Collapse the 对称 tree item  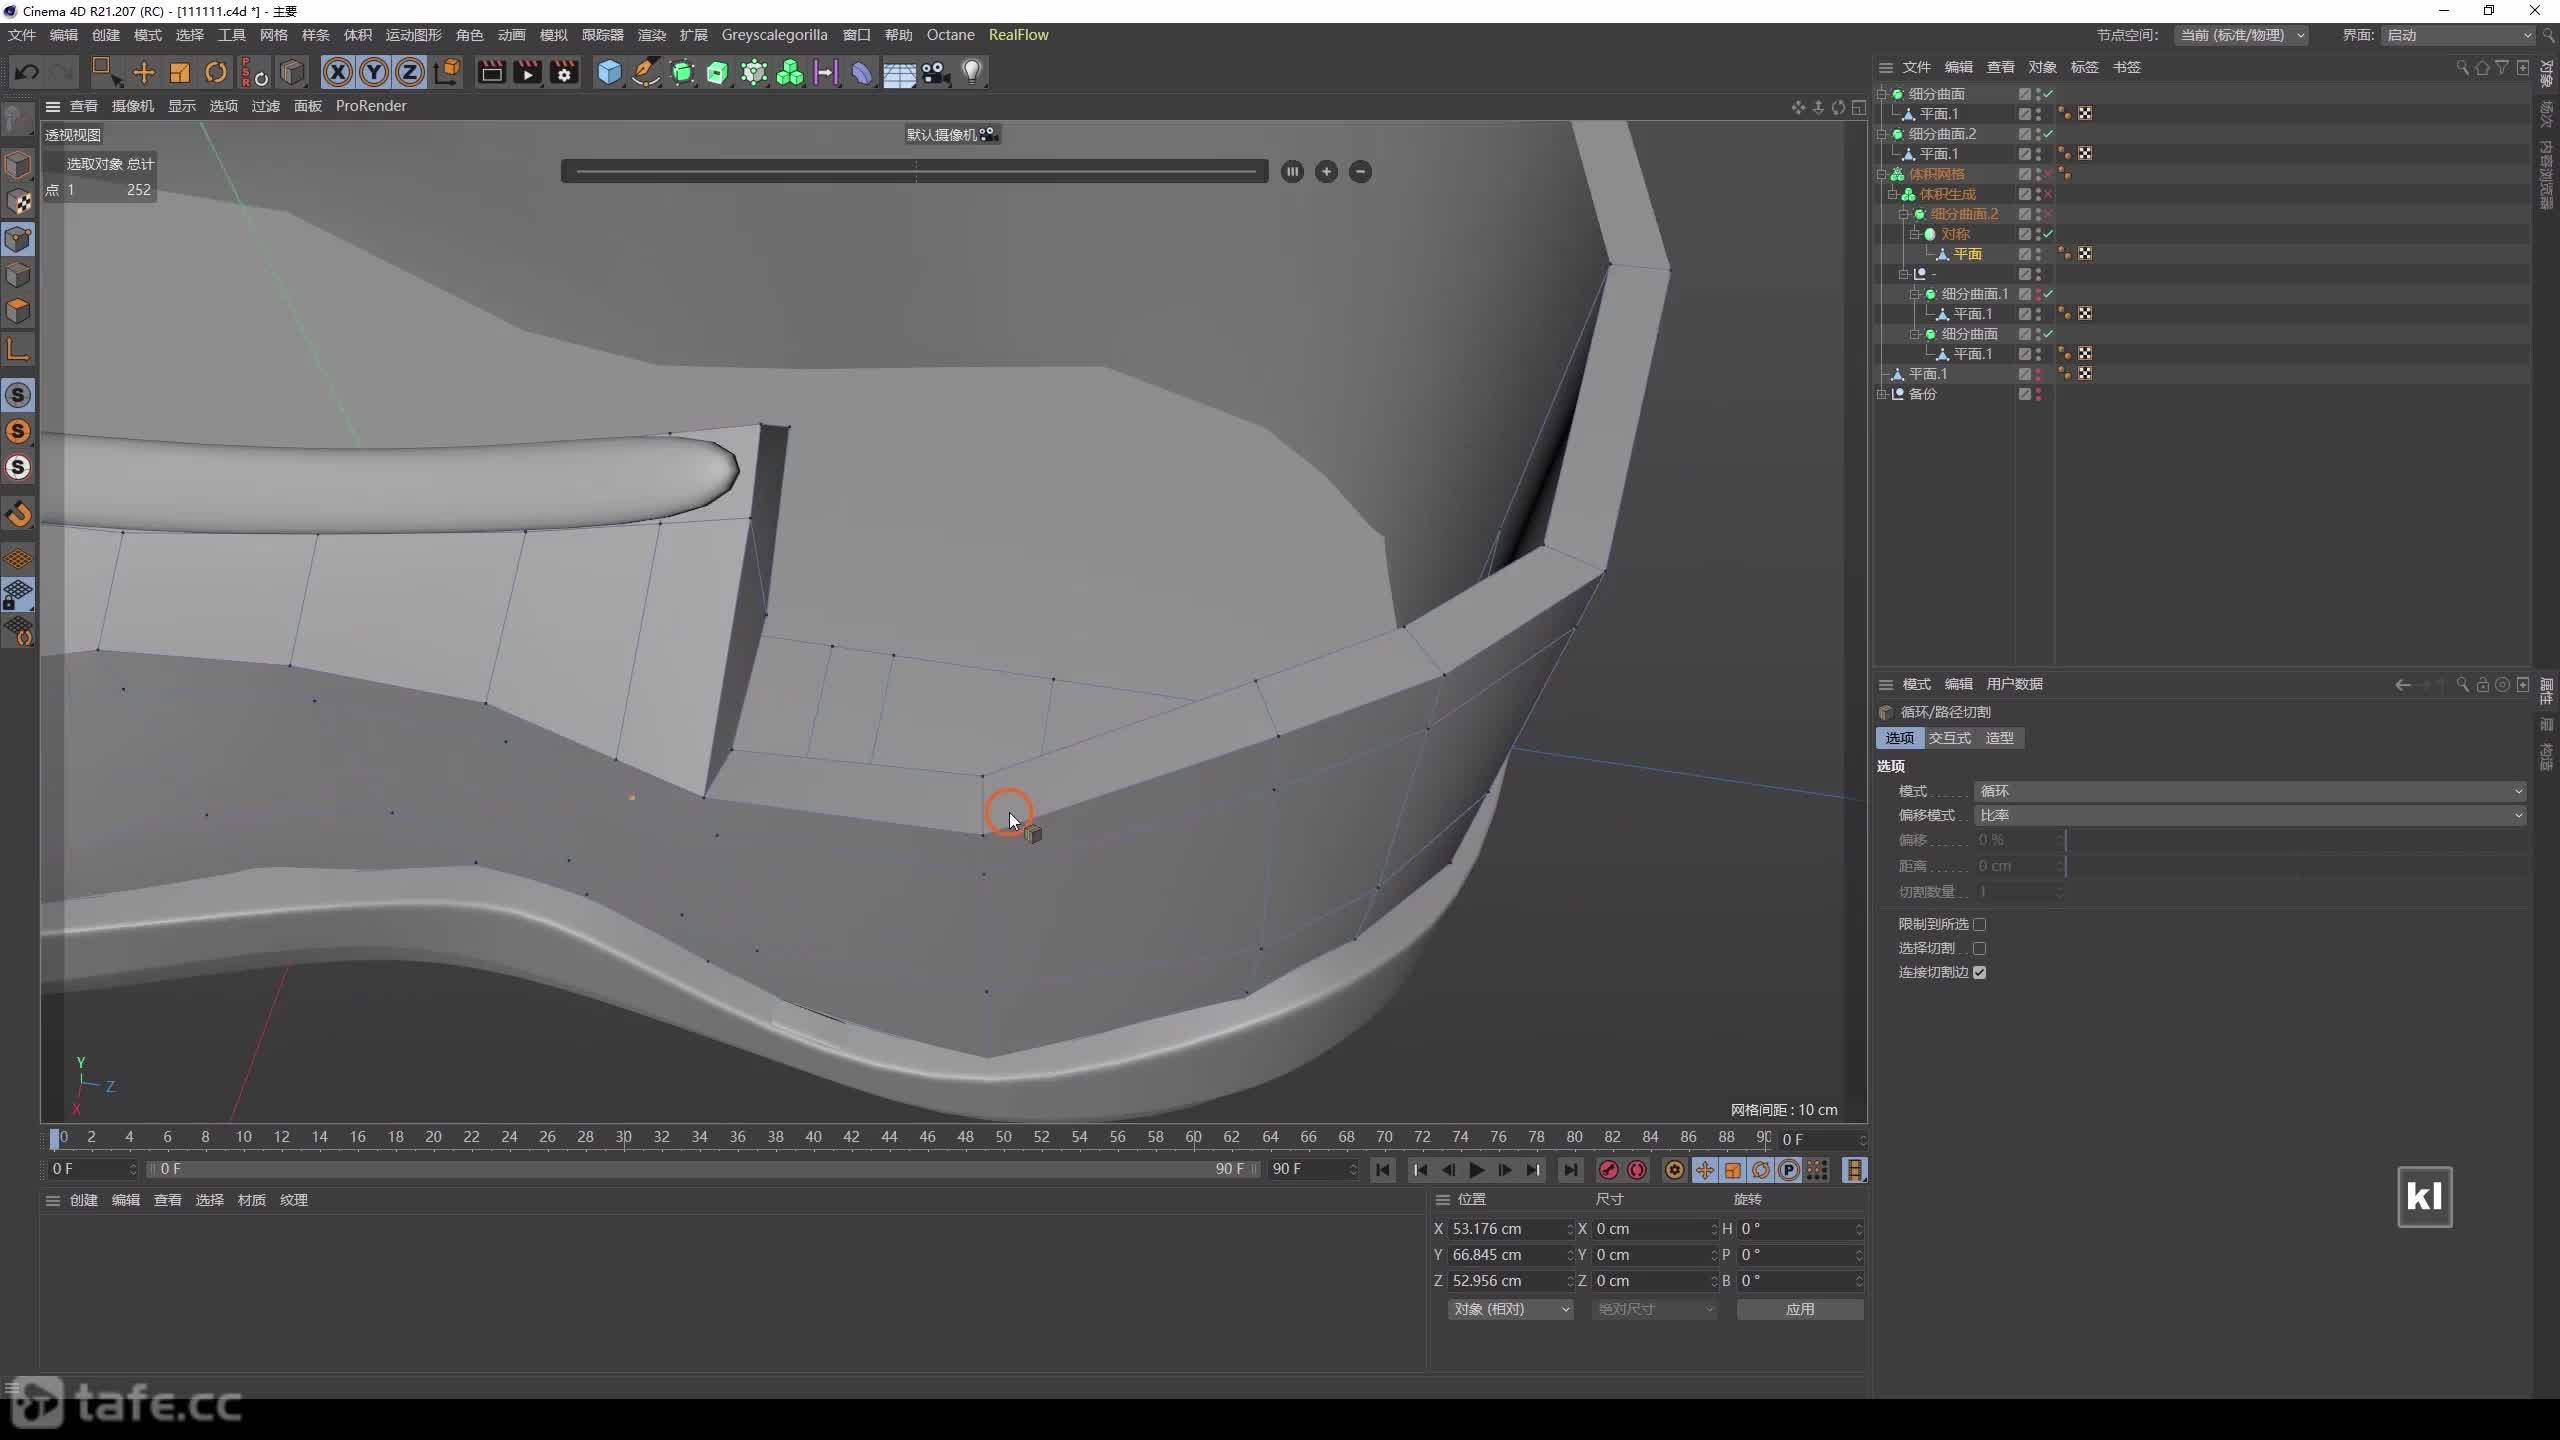pyautogui.click(x=1914, y=234)
